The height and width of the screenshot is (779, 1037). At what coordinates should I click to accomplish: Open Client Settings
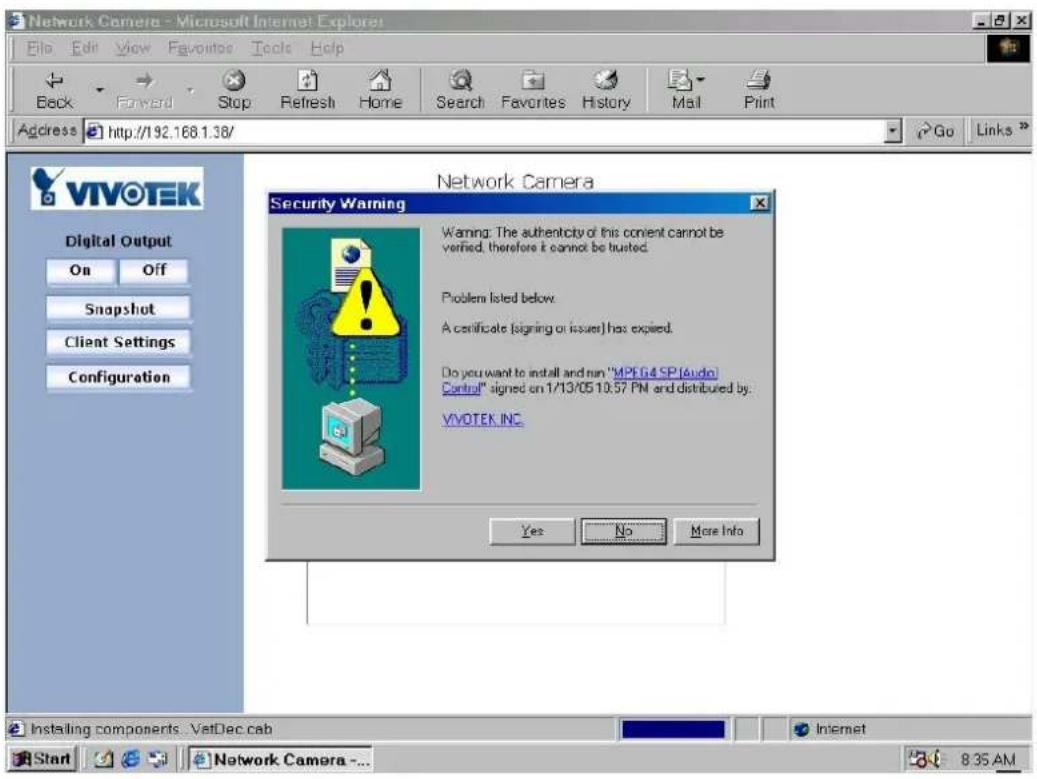click(x=119, y=342)
